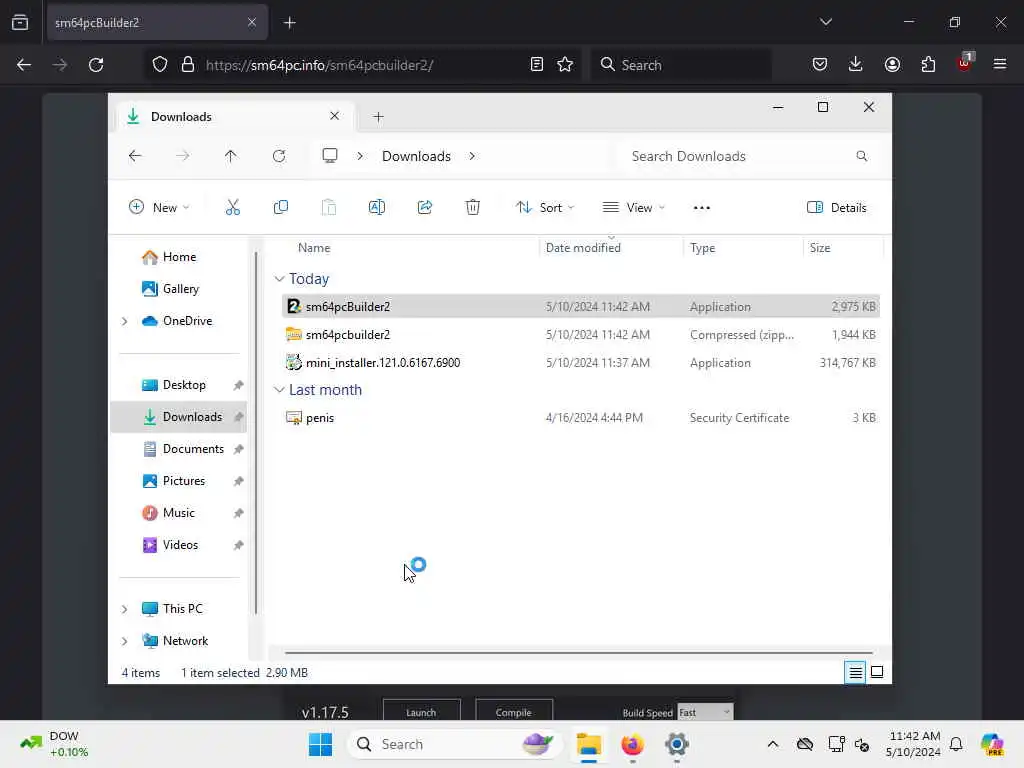Select mini_installer.121.0.6167.6900 file

click(x=581, y=362)
